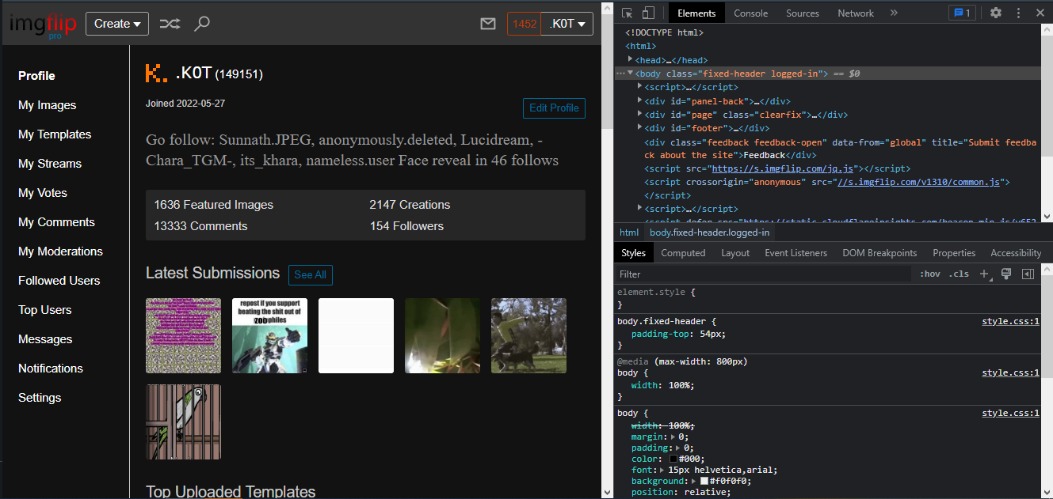Toggle the device toolbar icon
The image size is (1053, 499).
tap(648, 13)
